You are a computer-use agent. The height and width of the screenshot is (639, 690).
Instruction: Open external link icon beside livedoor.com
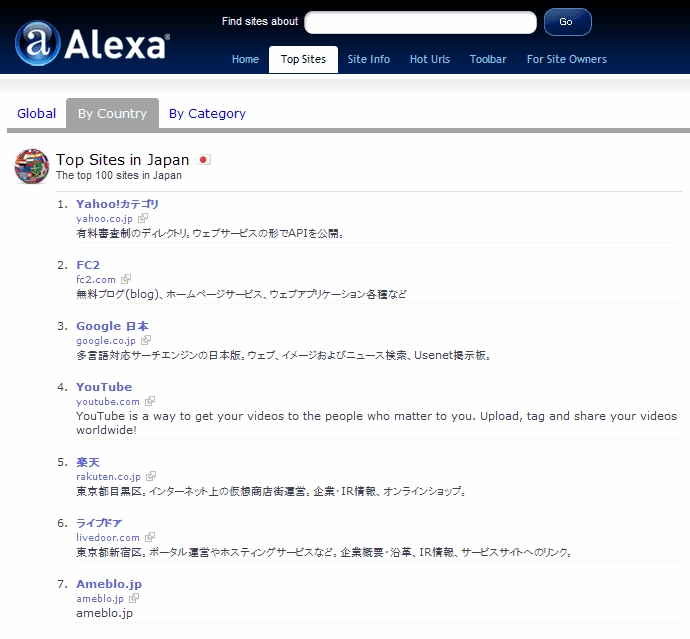[150, 537]
